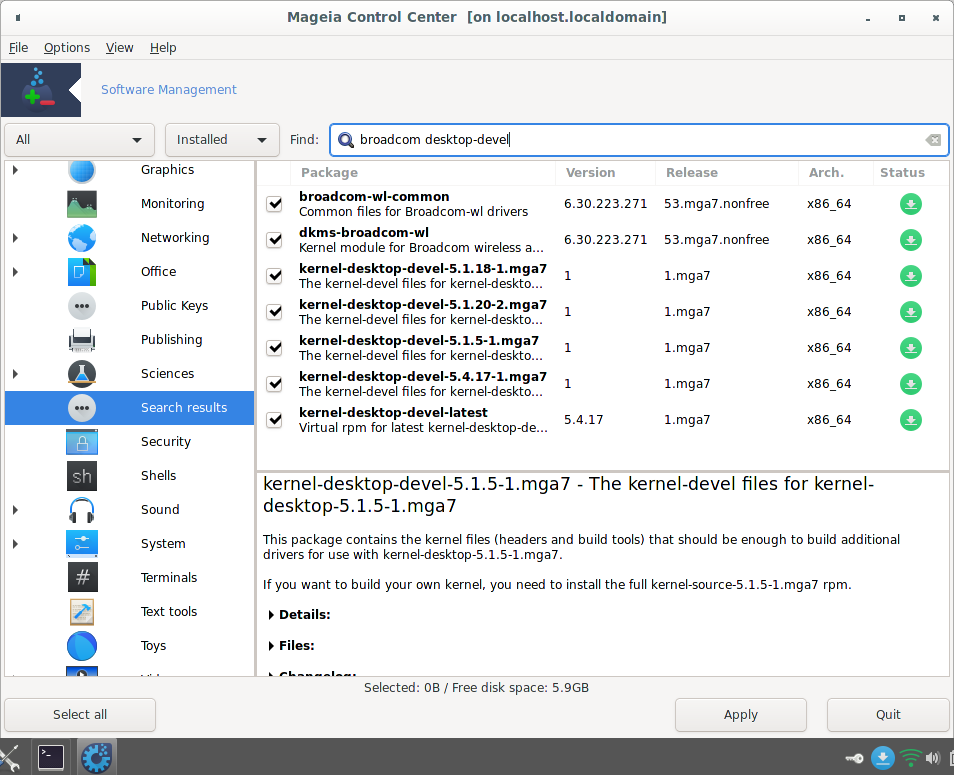Open the Help menu

pos(163,47)
